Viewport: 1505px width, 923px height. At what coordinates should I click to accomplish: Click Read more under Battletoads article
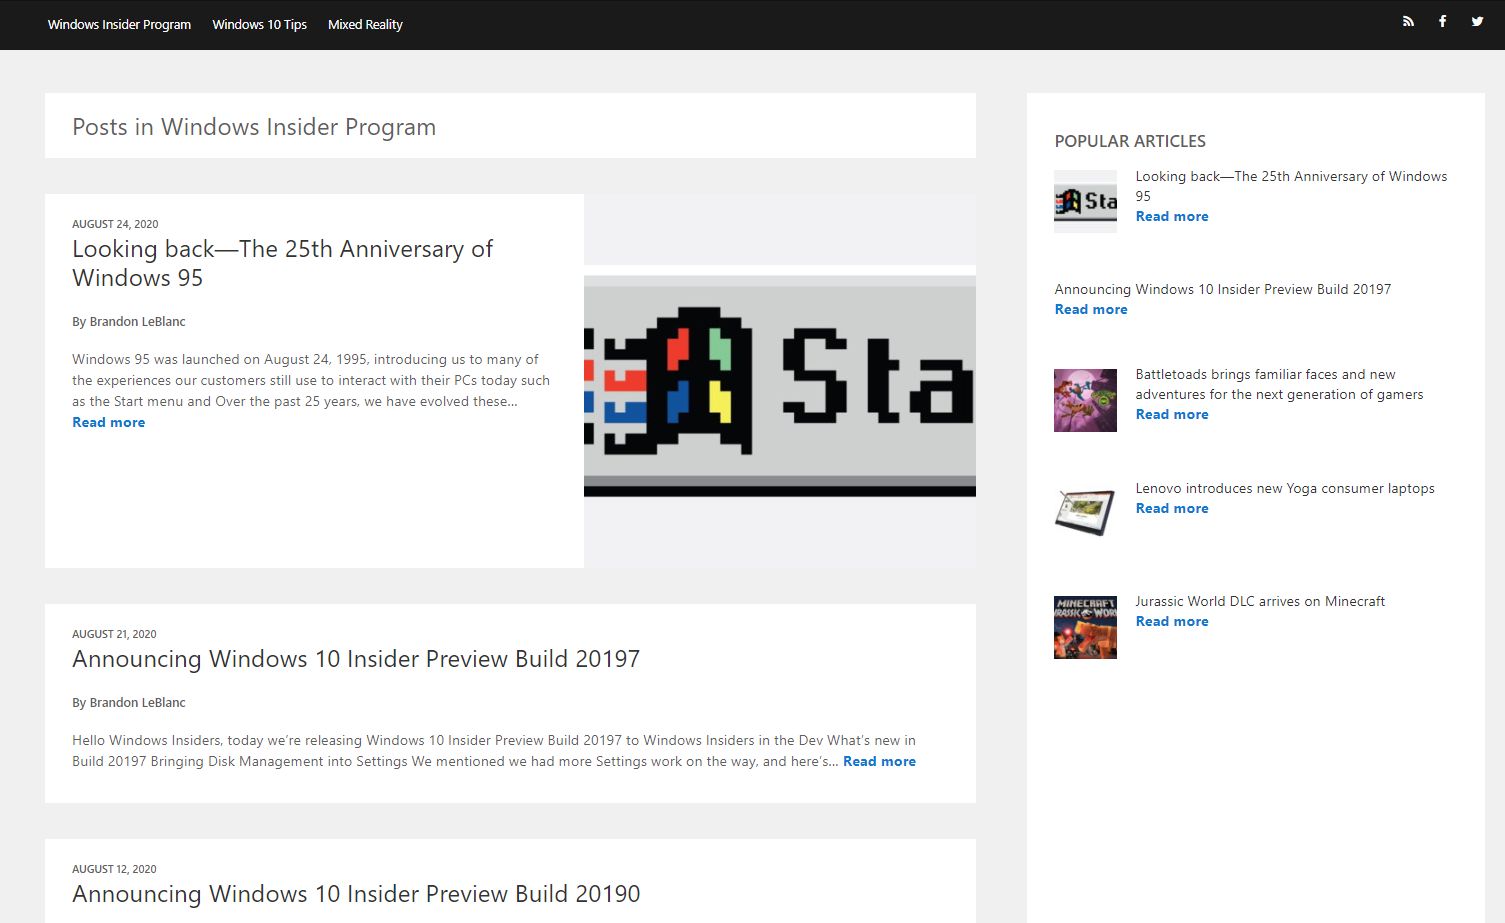coord(1172,414)
